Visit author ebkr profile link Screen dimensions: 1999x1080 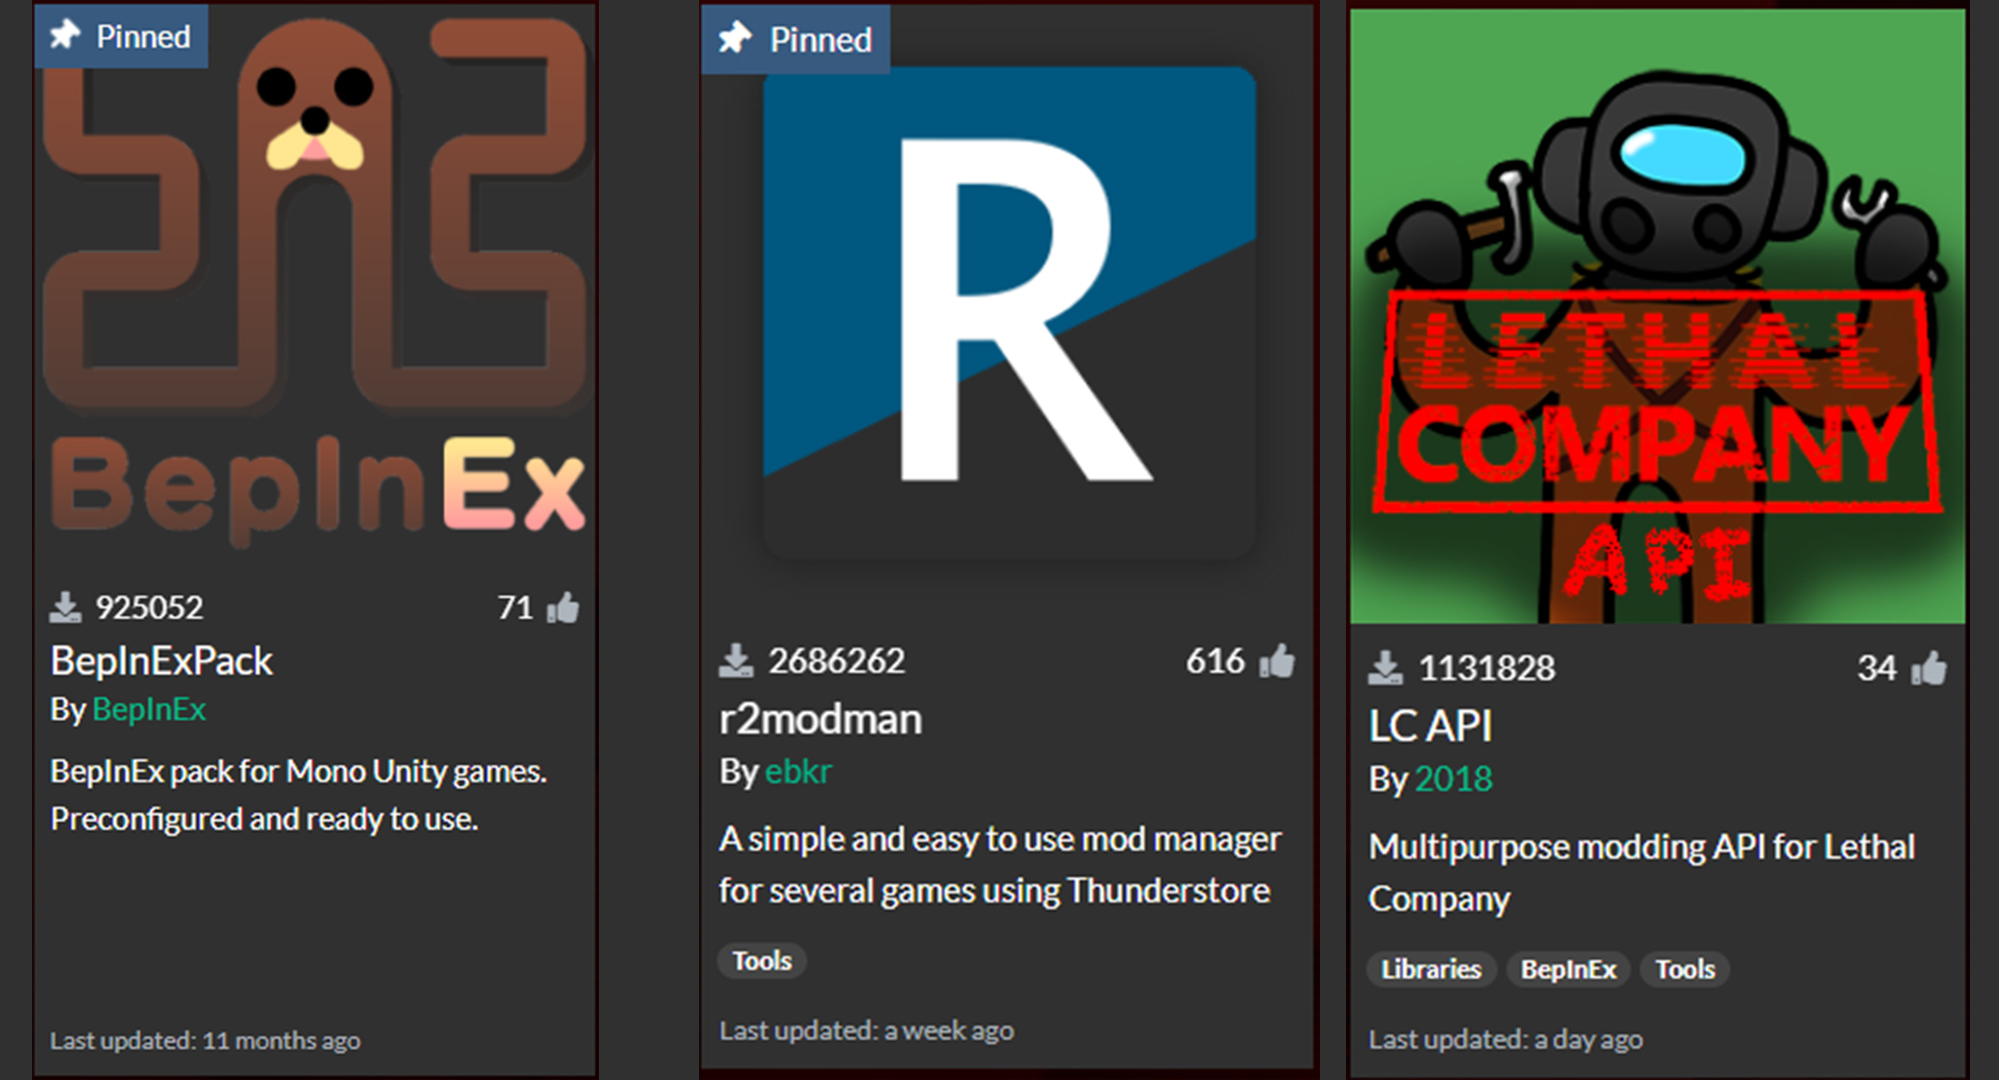point(798,771)
